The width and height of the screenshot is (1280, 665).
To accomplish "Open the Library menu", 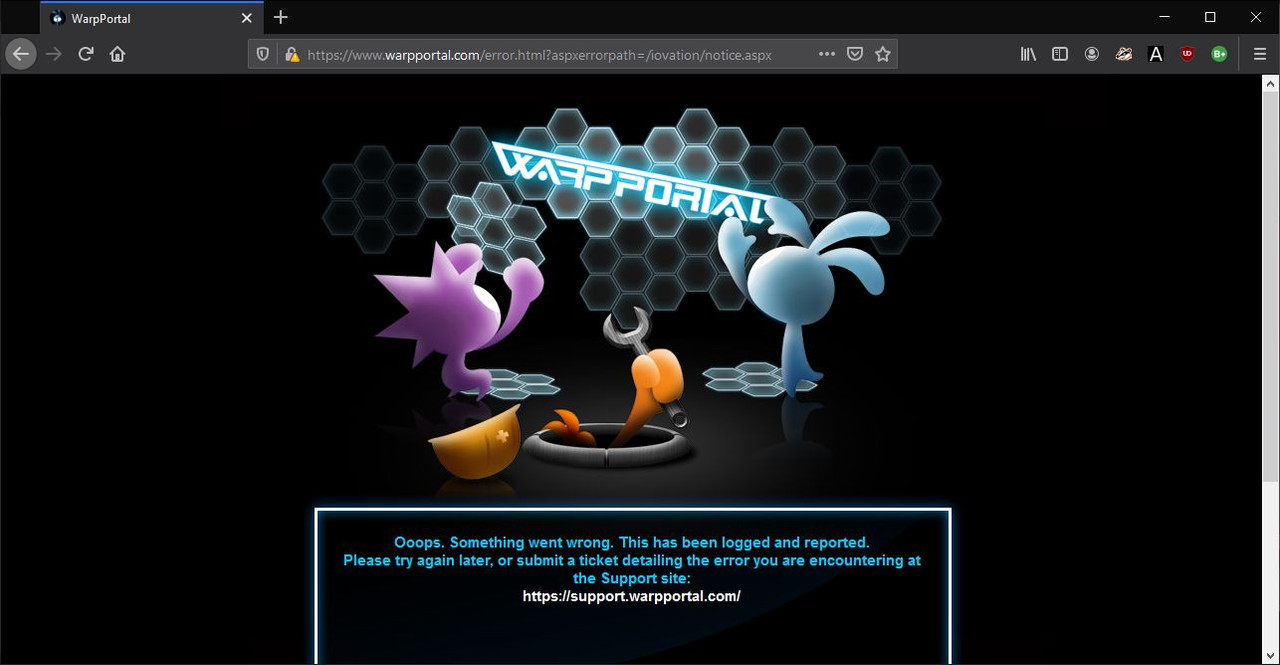I will [1028, 54].
